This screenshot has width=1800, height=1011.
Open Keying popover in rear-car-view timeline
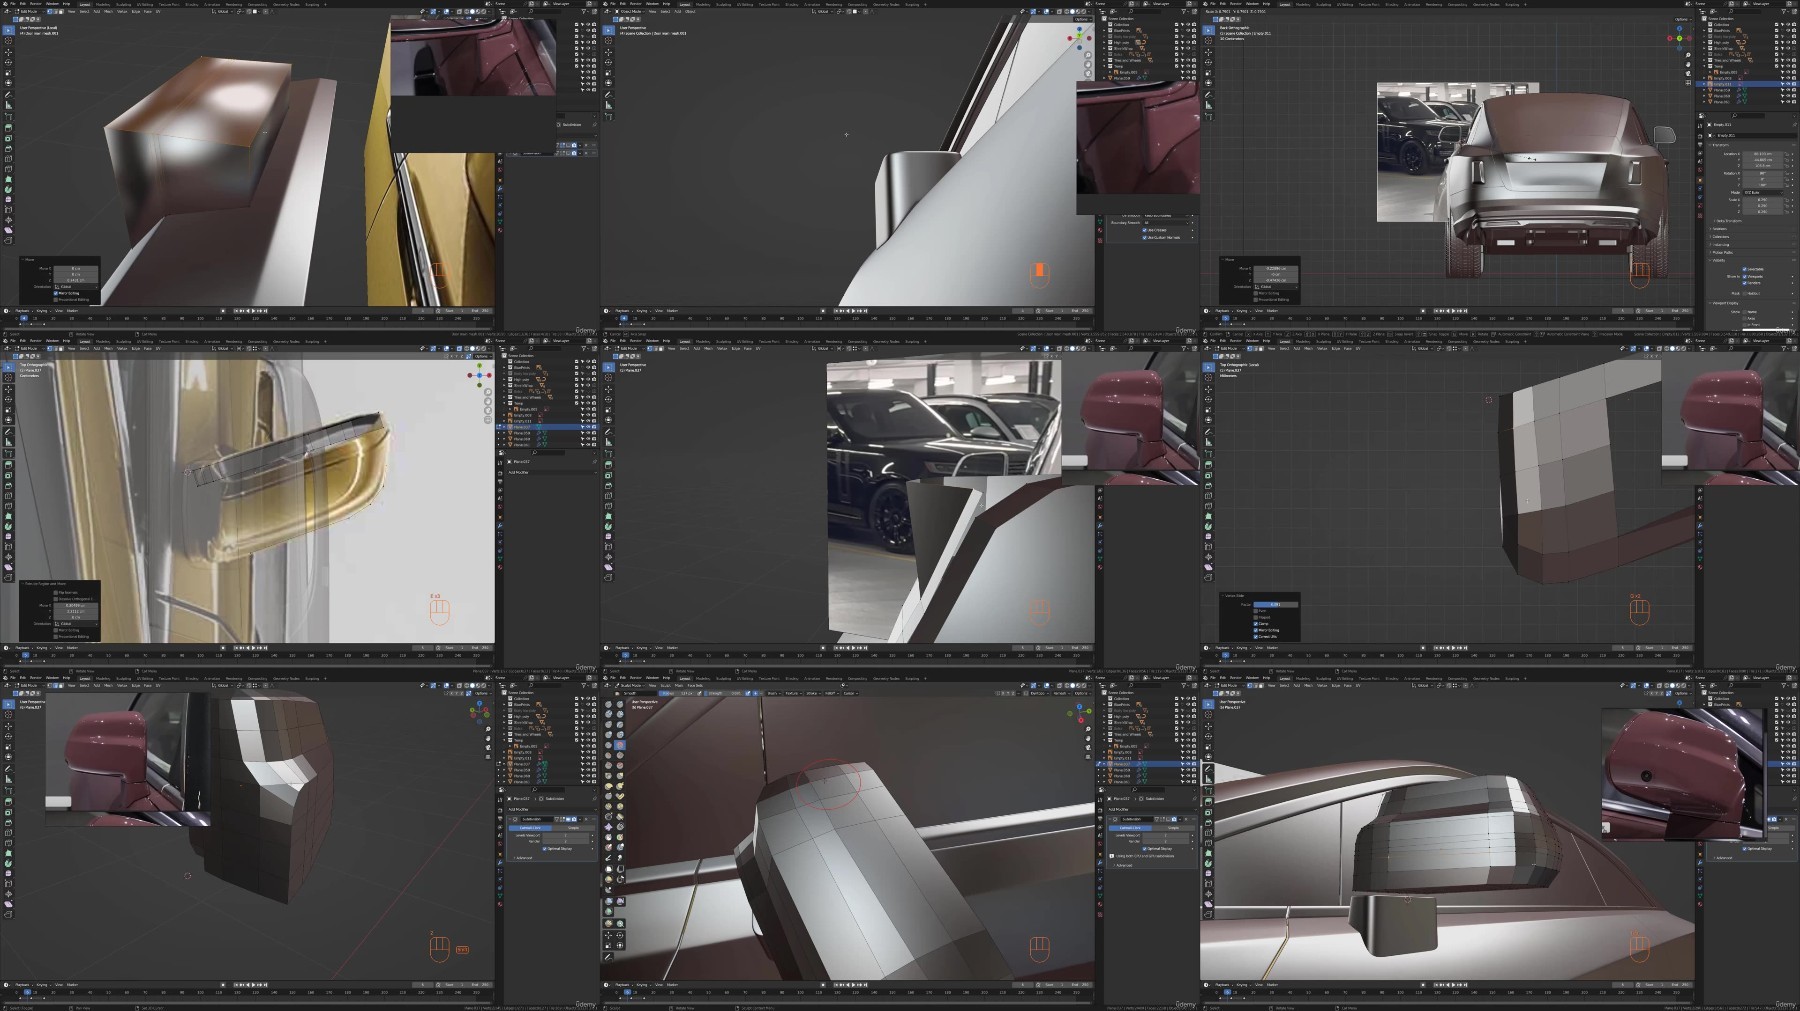click(x=1242, y=311)
